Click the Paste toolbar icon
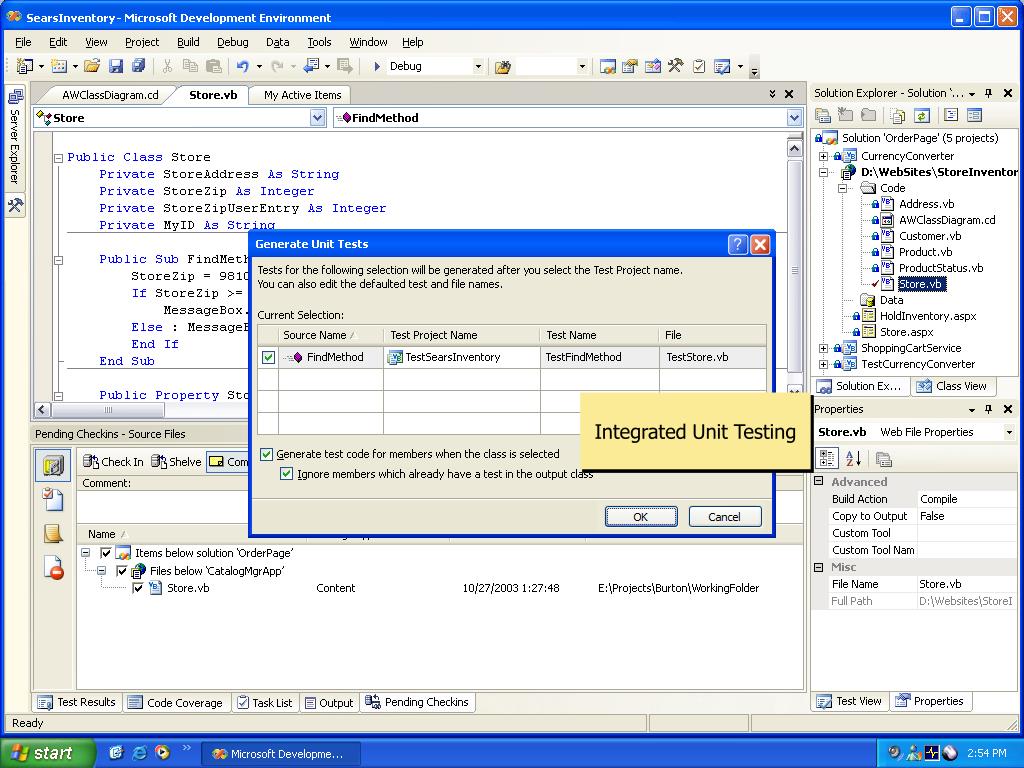The width and height of the screenshot is (1024, 768). 213,66
